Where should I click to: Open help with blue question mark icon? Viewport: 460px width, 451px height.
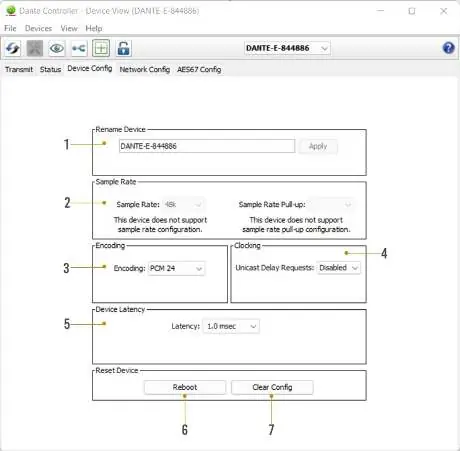(x=449, y=48)
